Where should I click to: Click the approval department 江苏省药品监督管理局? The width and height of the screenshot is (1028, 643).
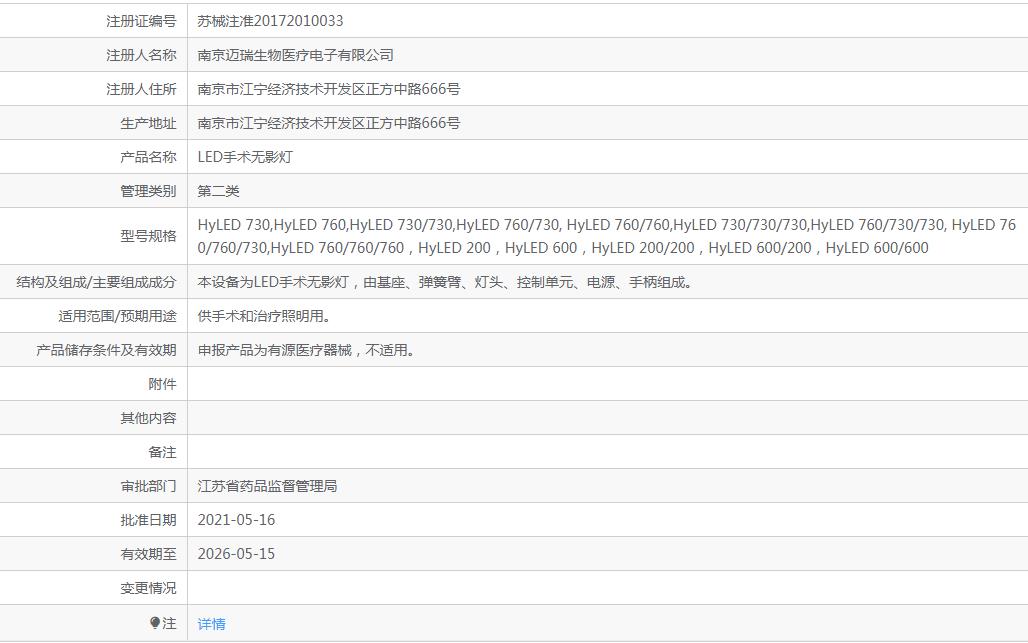coord(267,486)
